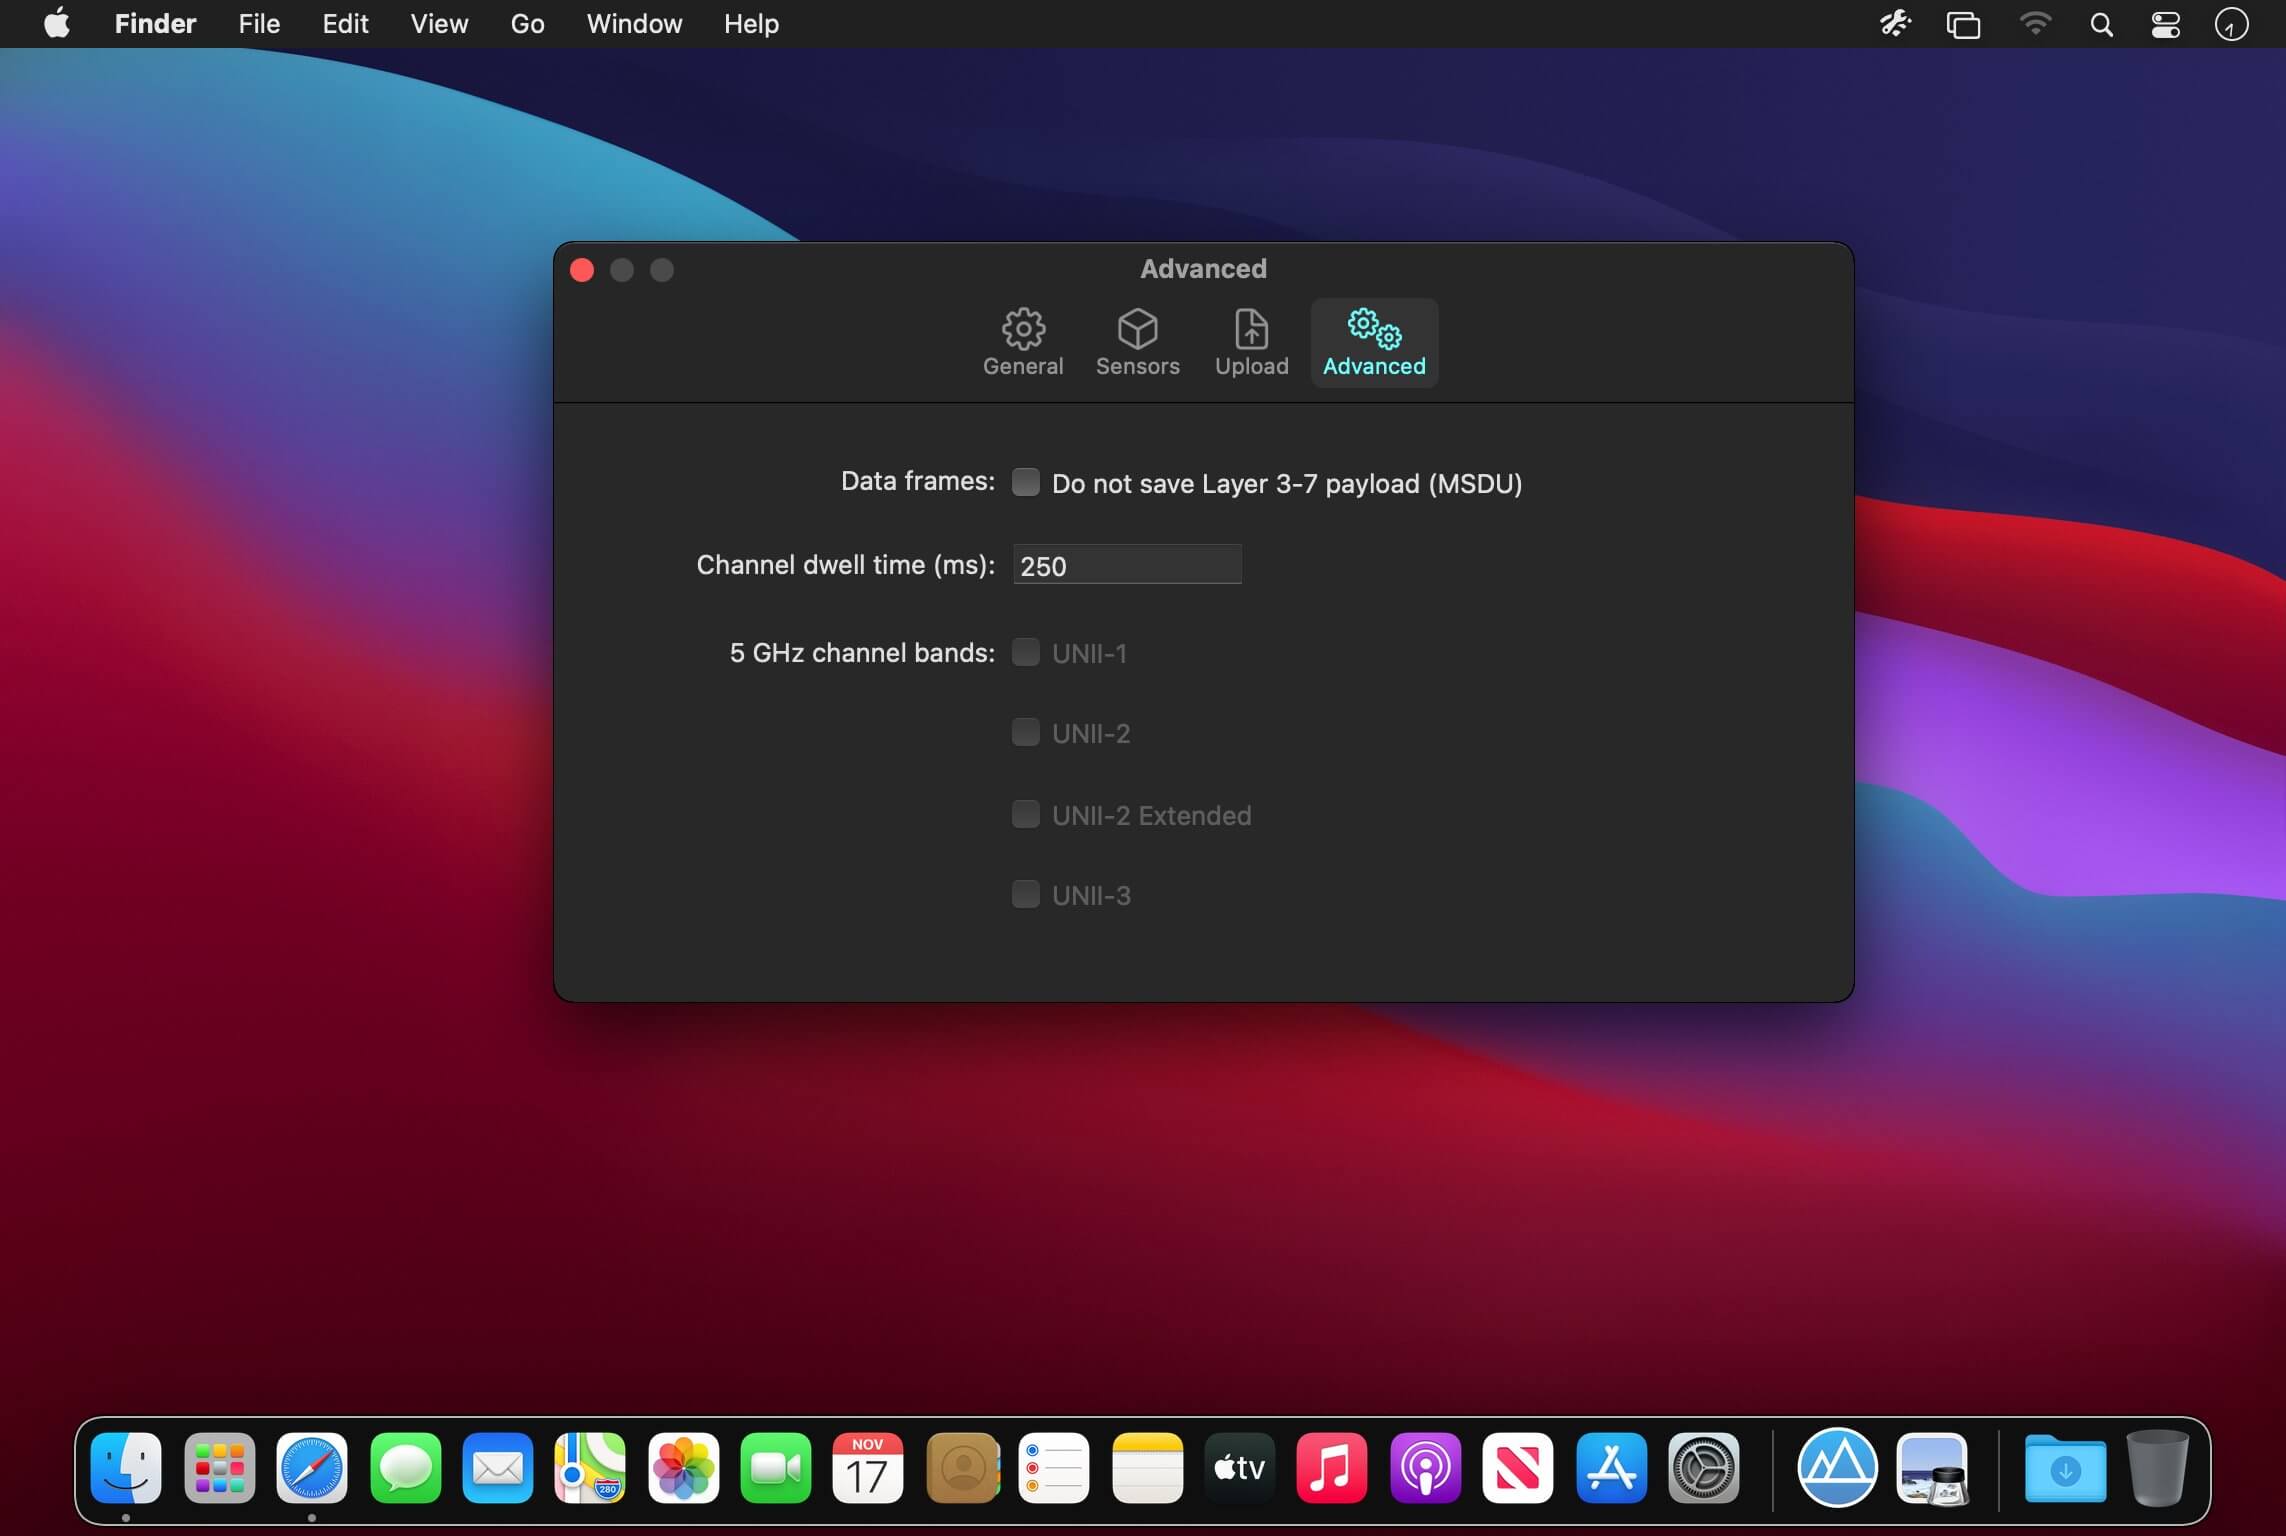Image resolution: width=2286 pixels, height=1536 pixels.
Task: Open System Preferences from the Dock
Action: coord(1703,1468)
